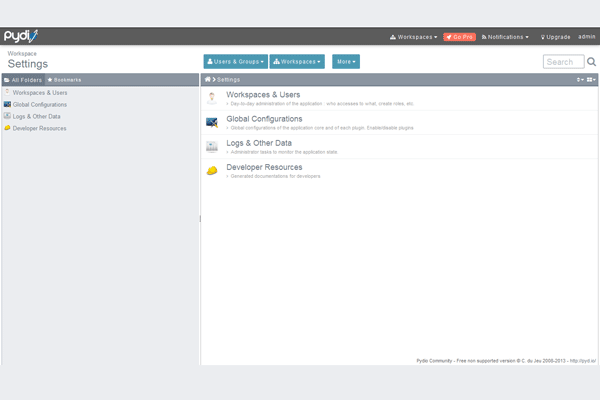Select Logs & Other Data in sidebar tree

(43, 116)
